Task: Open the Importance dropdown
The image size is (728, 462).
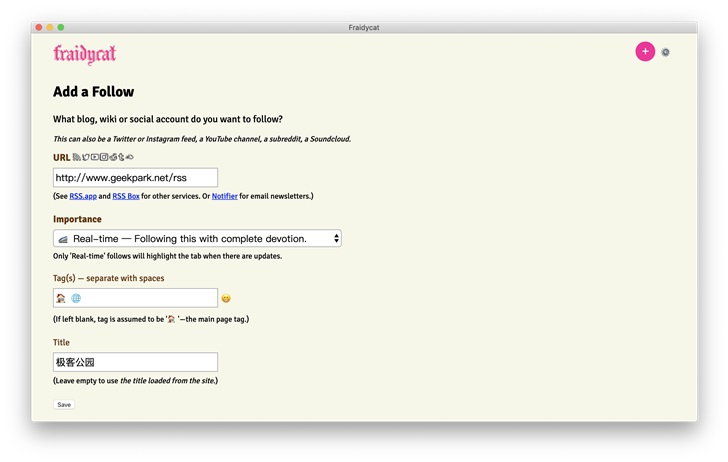Action: click(196, 238)
